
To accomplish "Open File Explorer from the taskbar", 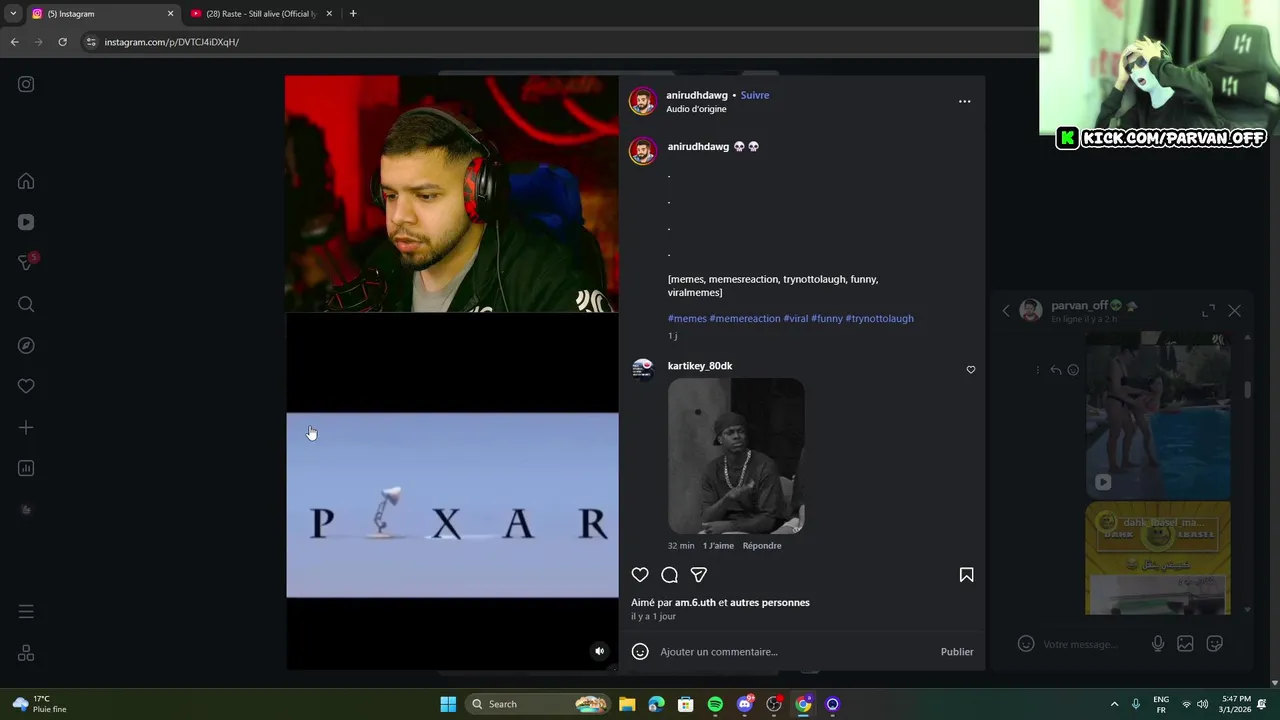I will point(627,704).
